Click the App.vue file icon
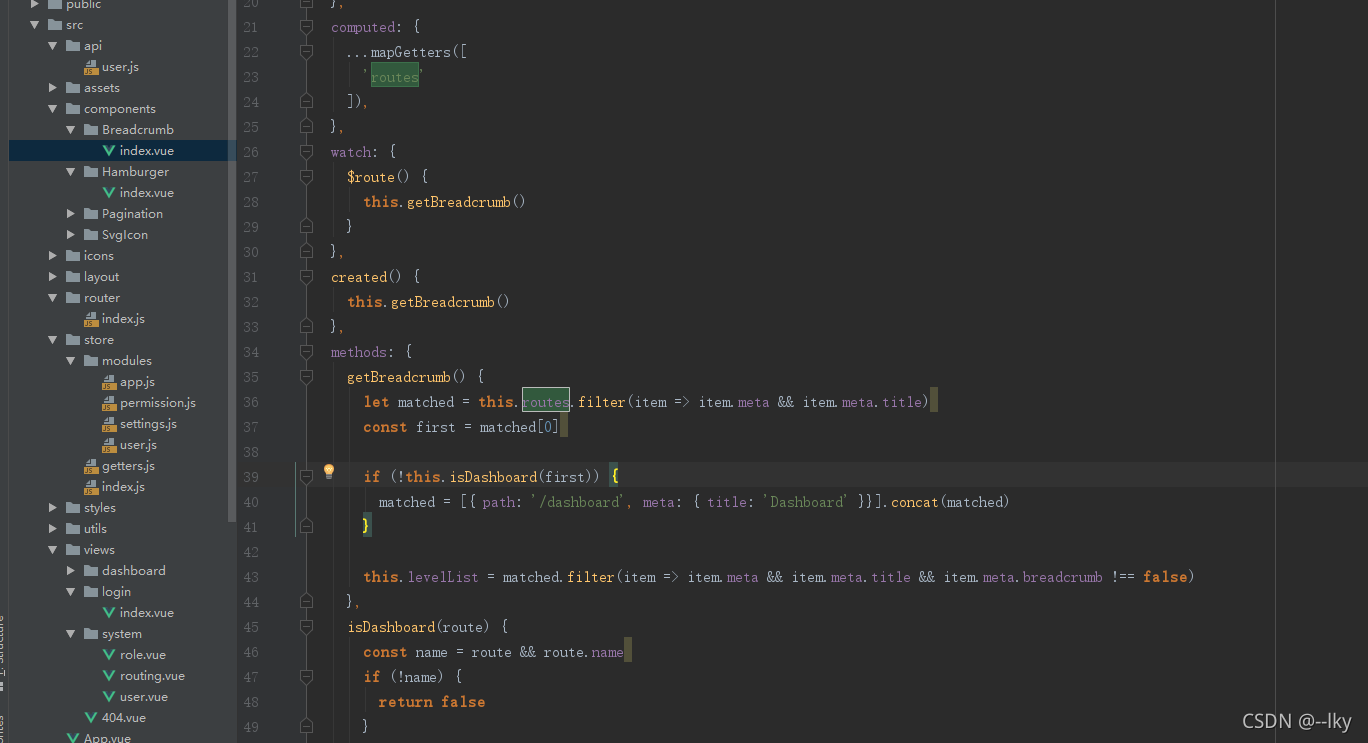This screenshot has width=1368, height=743. pyautogui.click(x=73, y=738)
